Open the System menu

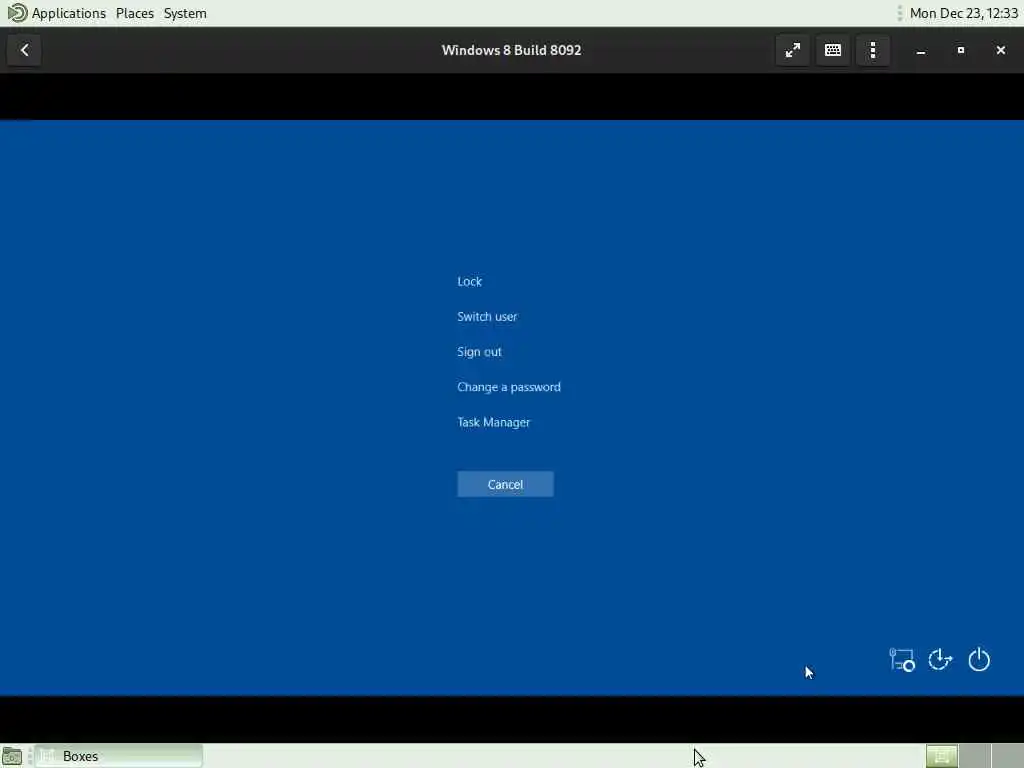pos(185,13)
